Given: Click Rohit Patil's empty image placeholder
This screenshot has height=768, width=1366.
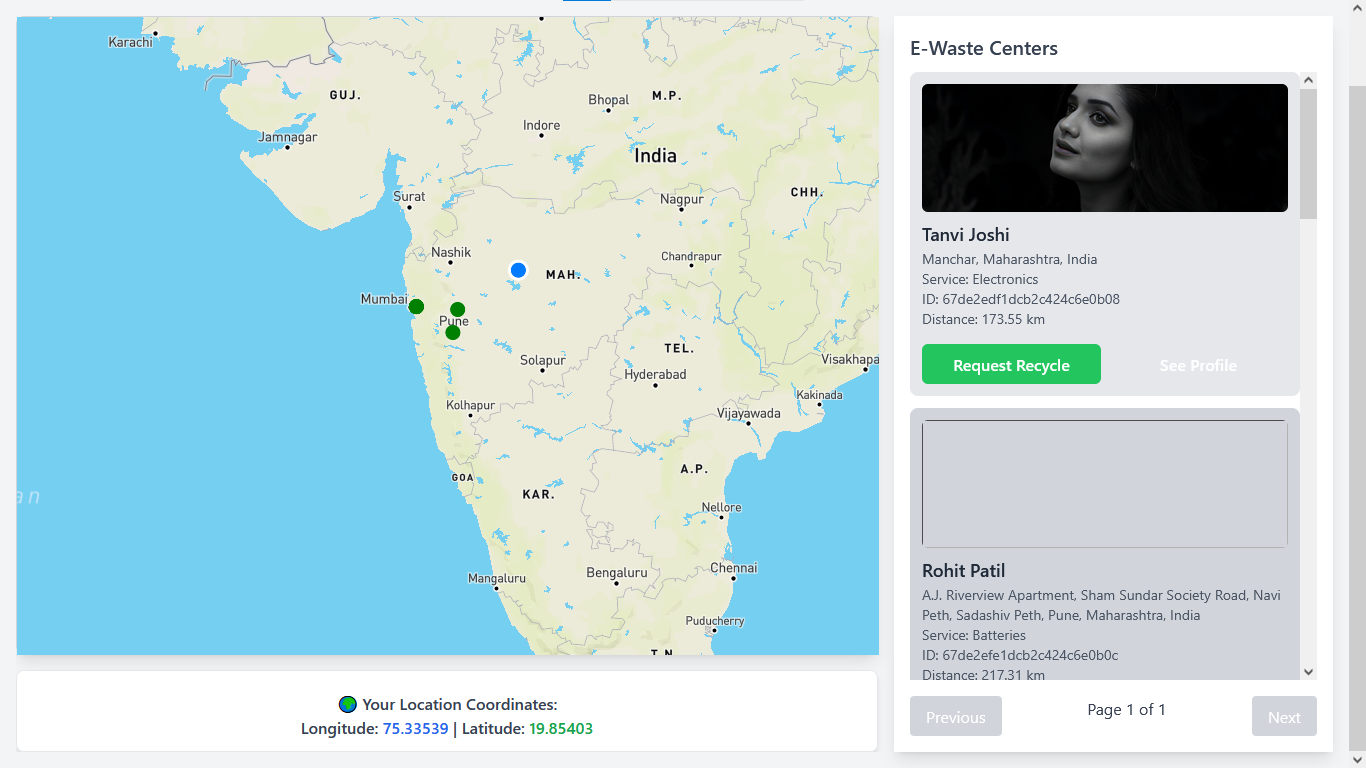Looking at the screenshot, I should 1104,483.
